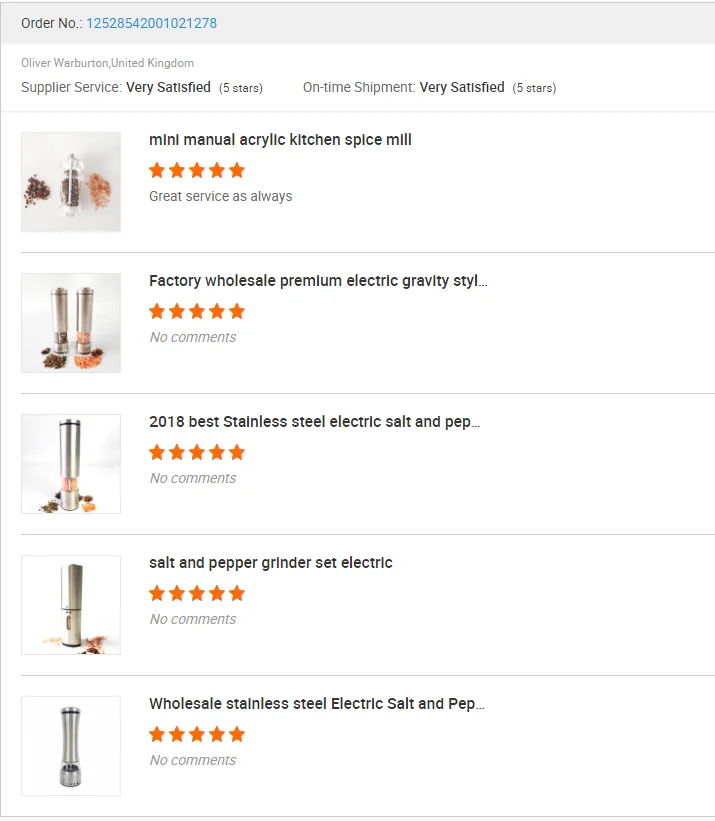
Task: Click the 'Great service as always' comment
Action: point(220,196)
